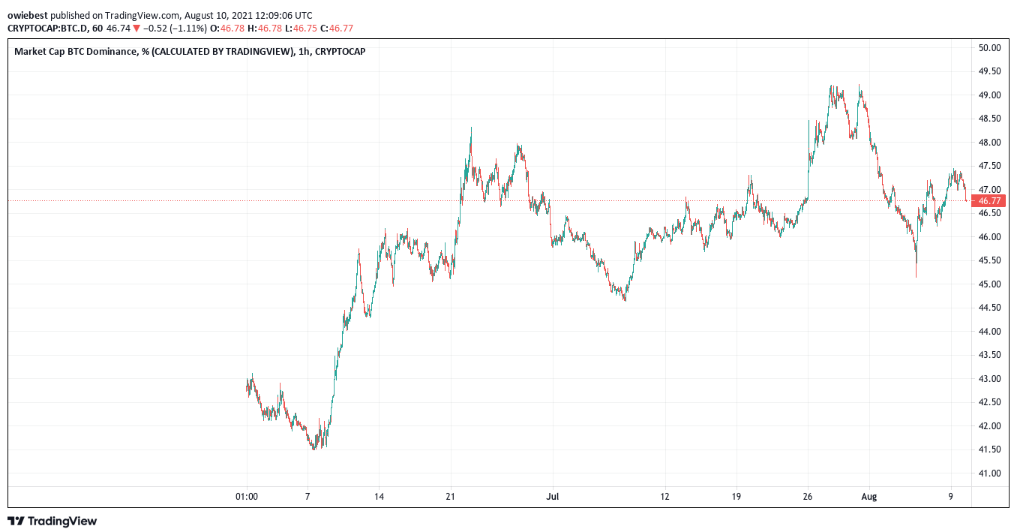Click the 48.00 price axis label
This screenshot has width=1021, height=529.
[x=990, y=142]
